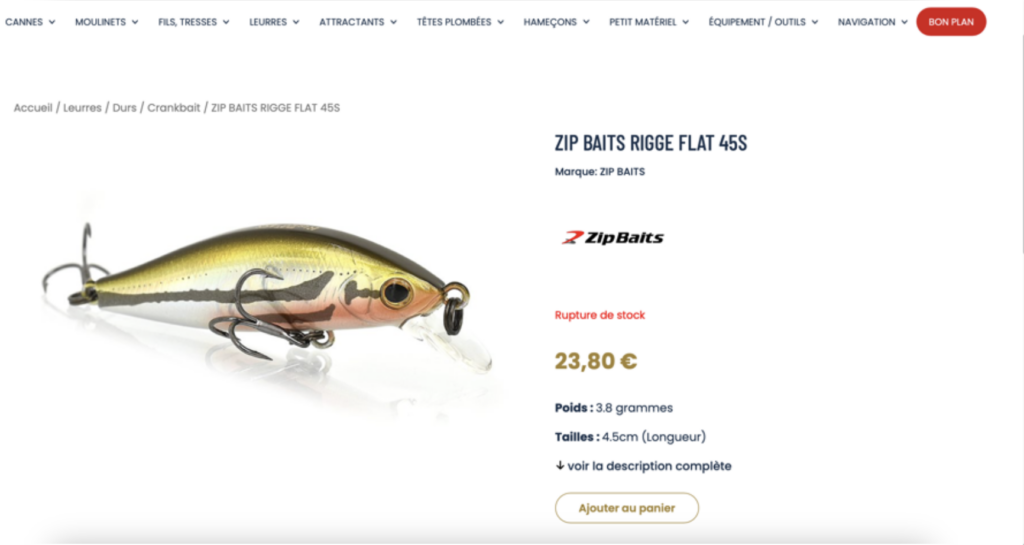Open the PETIT MATÉRIEL menu item
The width and height of the screenshot is (1024, 545).
[648, 22]
